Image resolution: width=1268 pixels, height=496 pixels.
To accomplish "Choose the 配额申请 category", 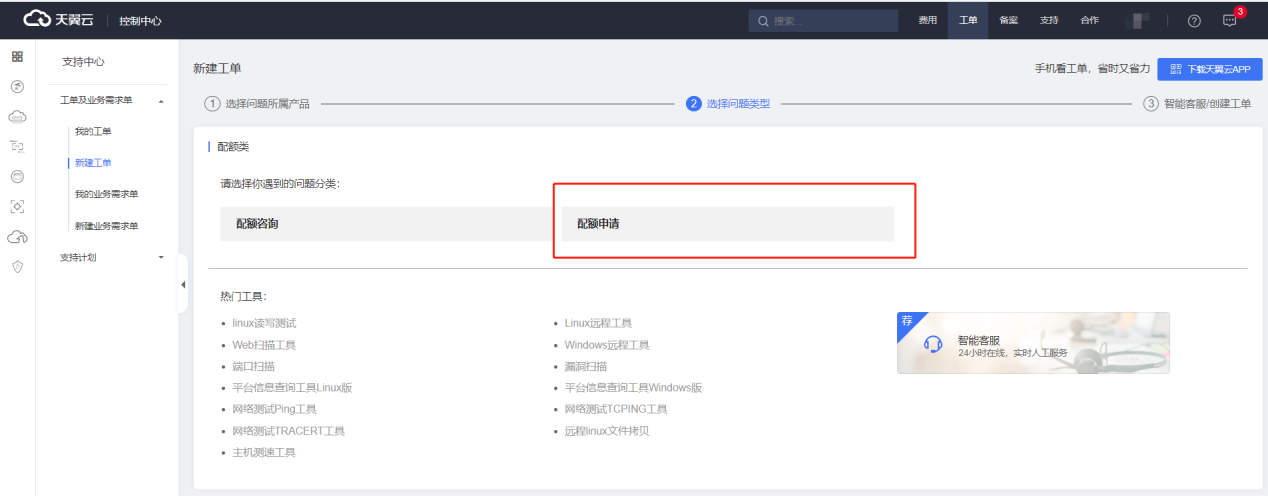I will pyautogui.click(x=727, y=224).
